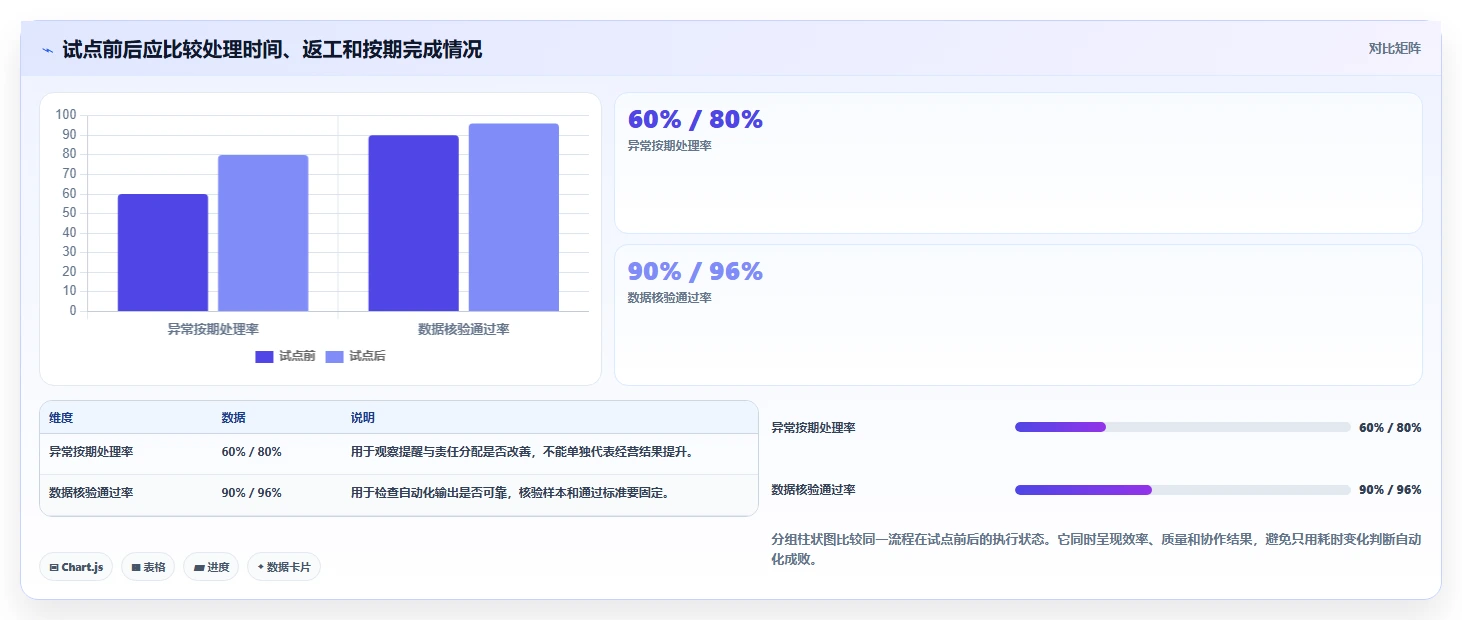Screen dimensions: 1462x620
Task: Select the 表格 tag pill
Action: (x=148, y=567)
